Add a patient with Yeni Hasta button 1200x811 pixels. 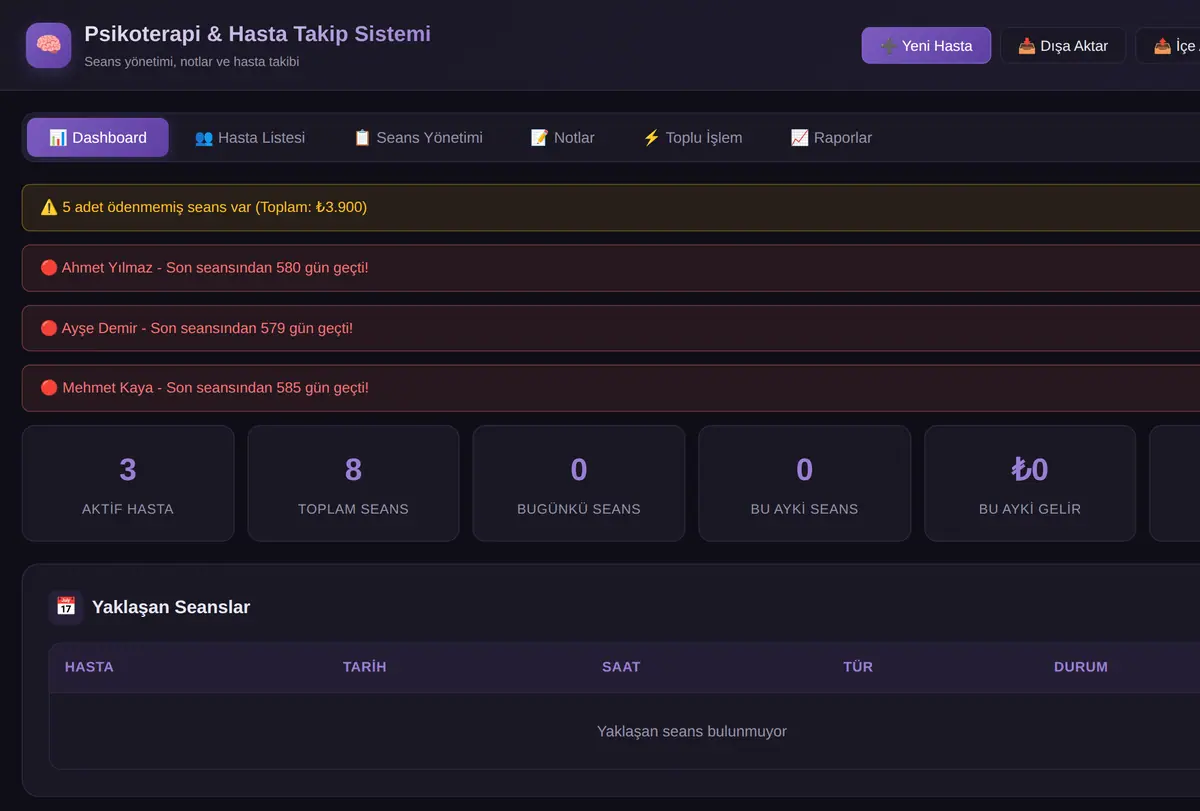point(926,46)
